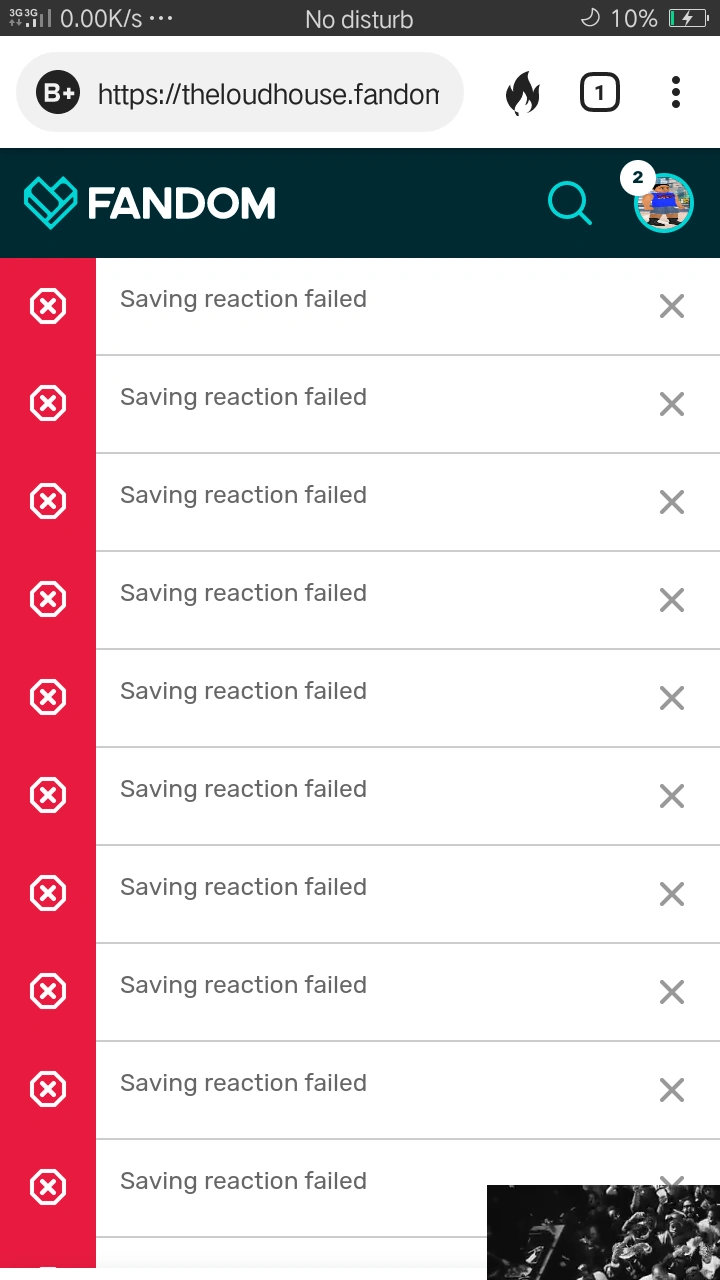Tap the battery indicator in status bar
The height and width of the screenshot is (1280, 720).
coord(688,19)
